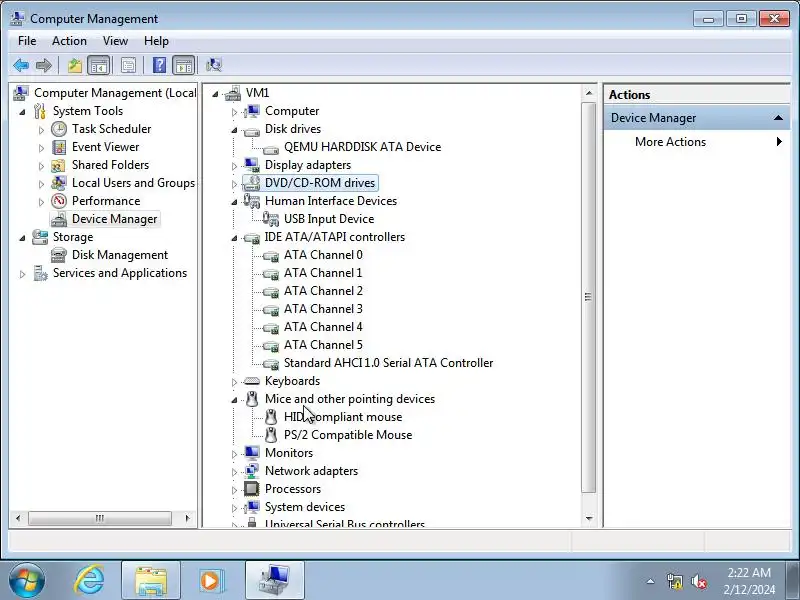Click the Event Viewer icon

pos(59,147)
